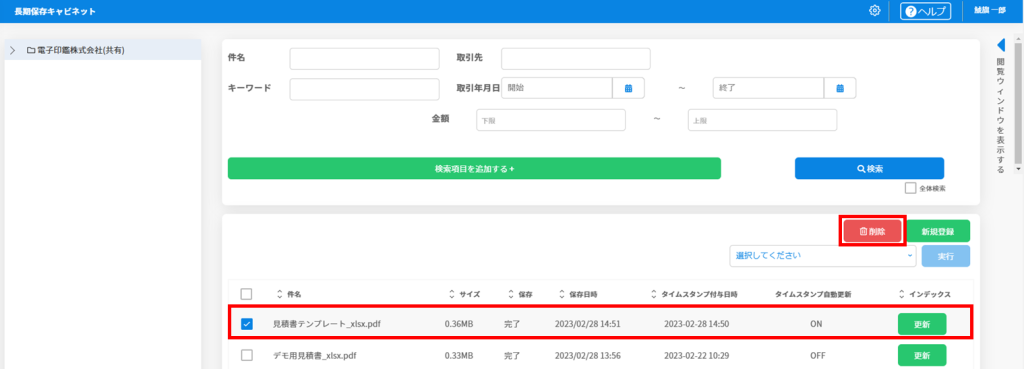Focus the 件名 search field

click(364, 59)
